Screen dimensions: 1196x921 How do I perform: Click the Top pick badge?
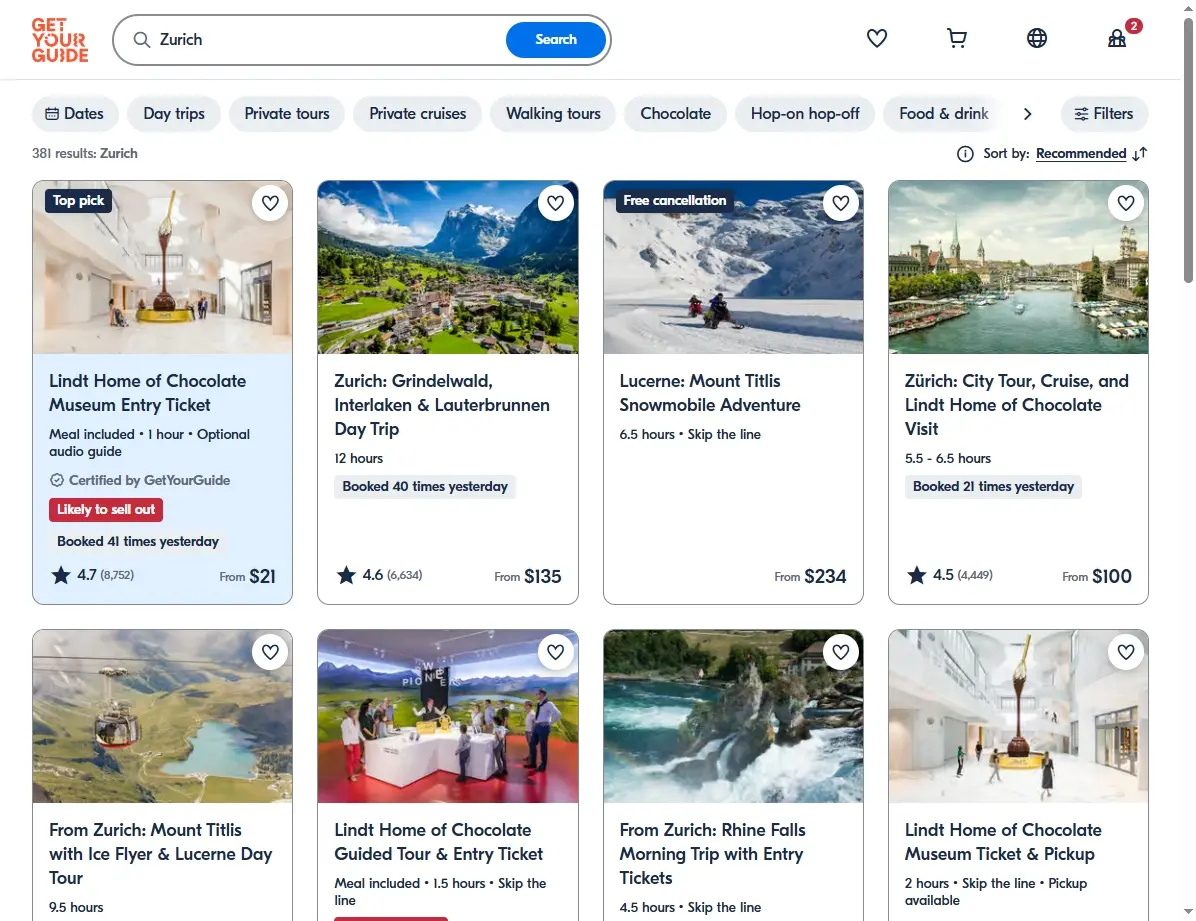(78, 201)
